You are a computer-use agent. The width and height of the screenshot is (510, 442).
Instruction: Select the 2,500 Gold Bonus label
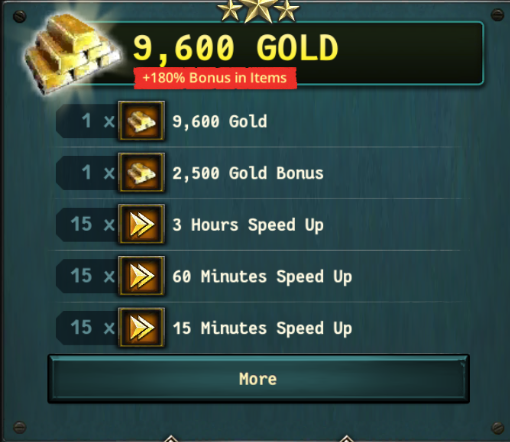[248, 173]
